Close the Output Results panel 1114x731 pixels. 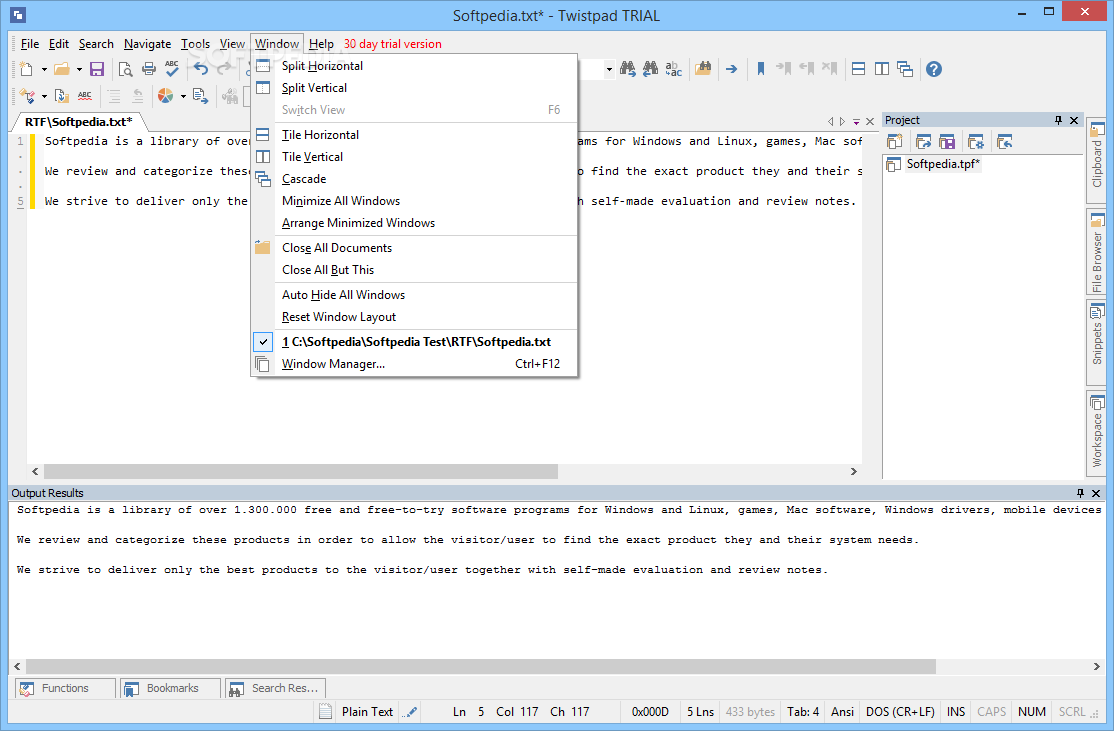click(1096, 493)
